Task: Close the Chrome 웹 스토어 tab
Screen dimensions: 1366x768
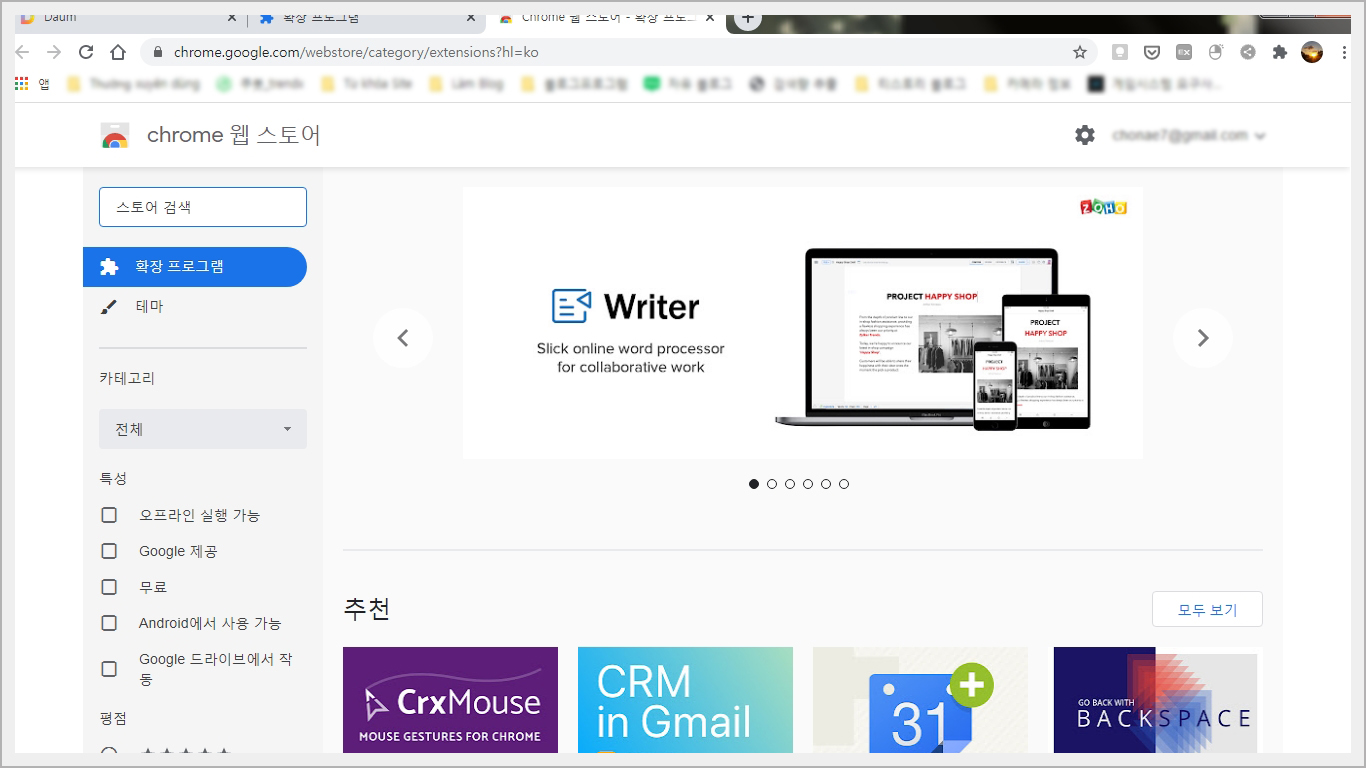Action: (x=710, y=18)
